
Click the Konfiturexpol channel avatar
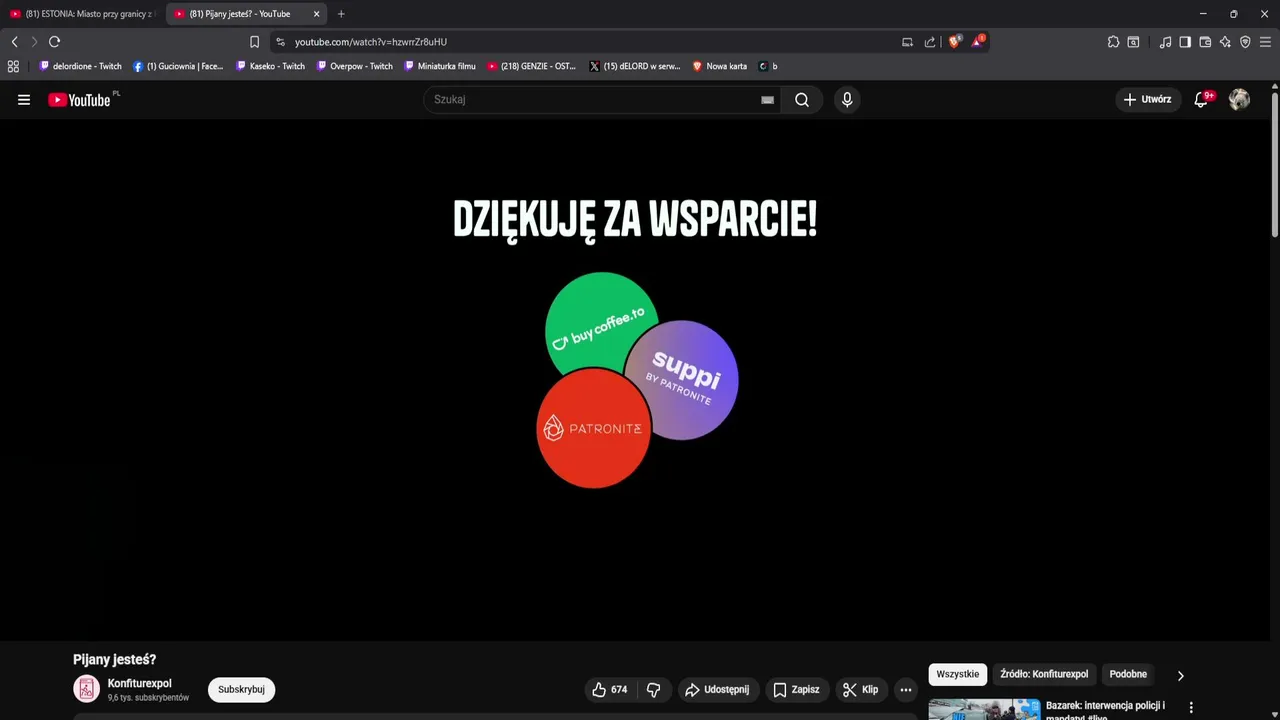(86, 689)
